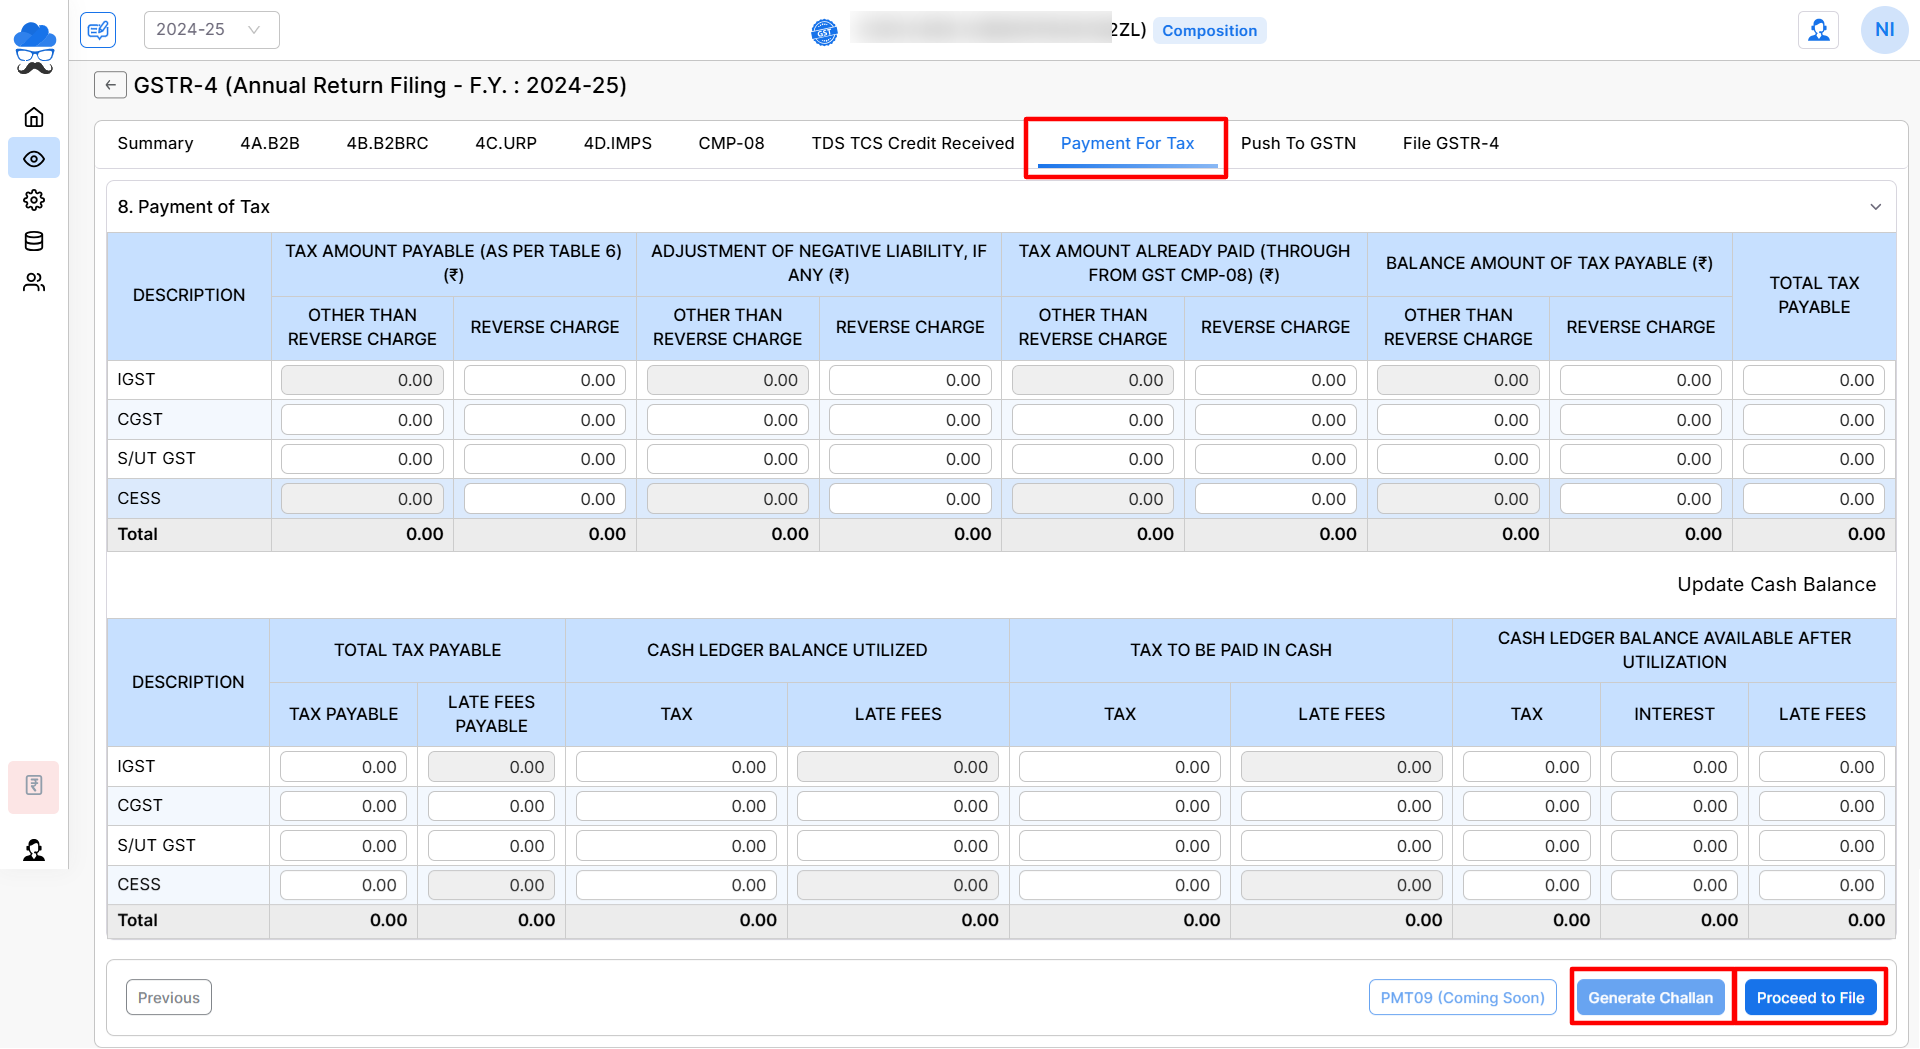The width and height of the screenshot is (1920, 1049).
Task: Click the edit note icon at top left
Action: [98, 30]
